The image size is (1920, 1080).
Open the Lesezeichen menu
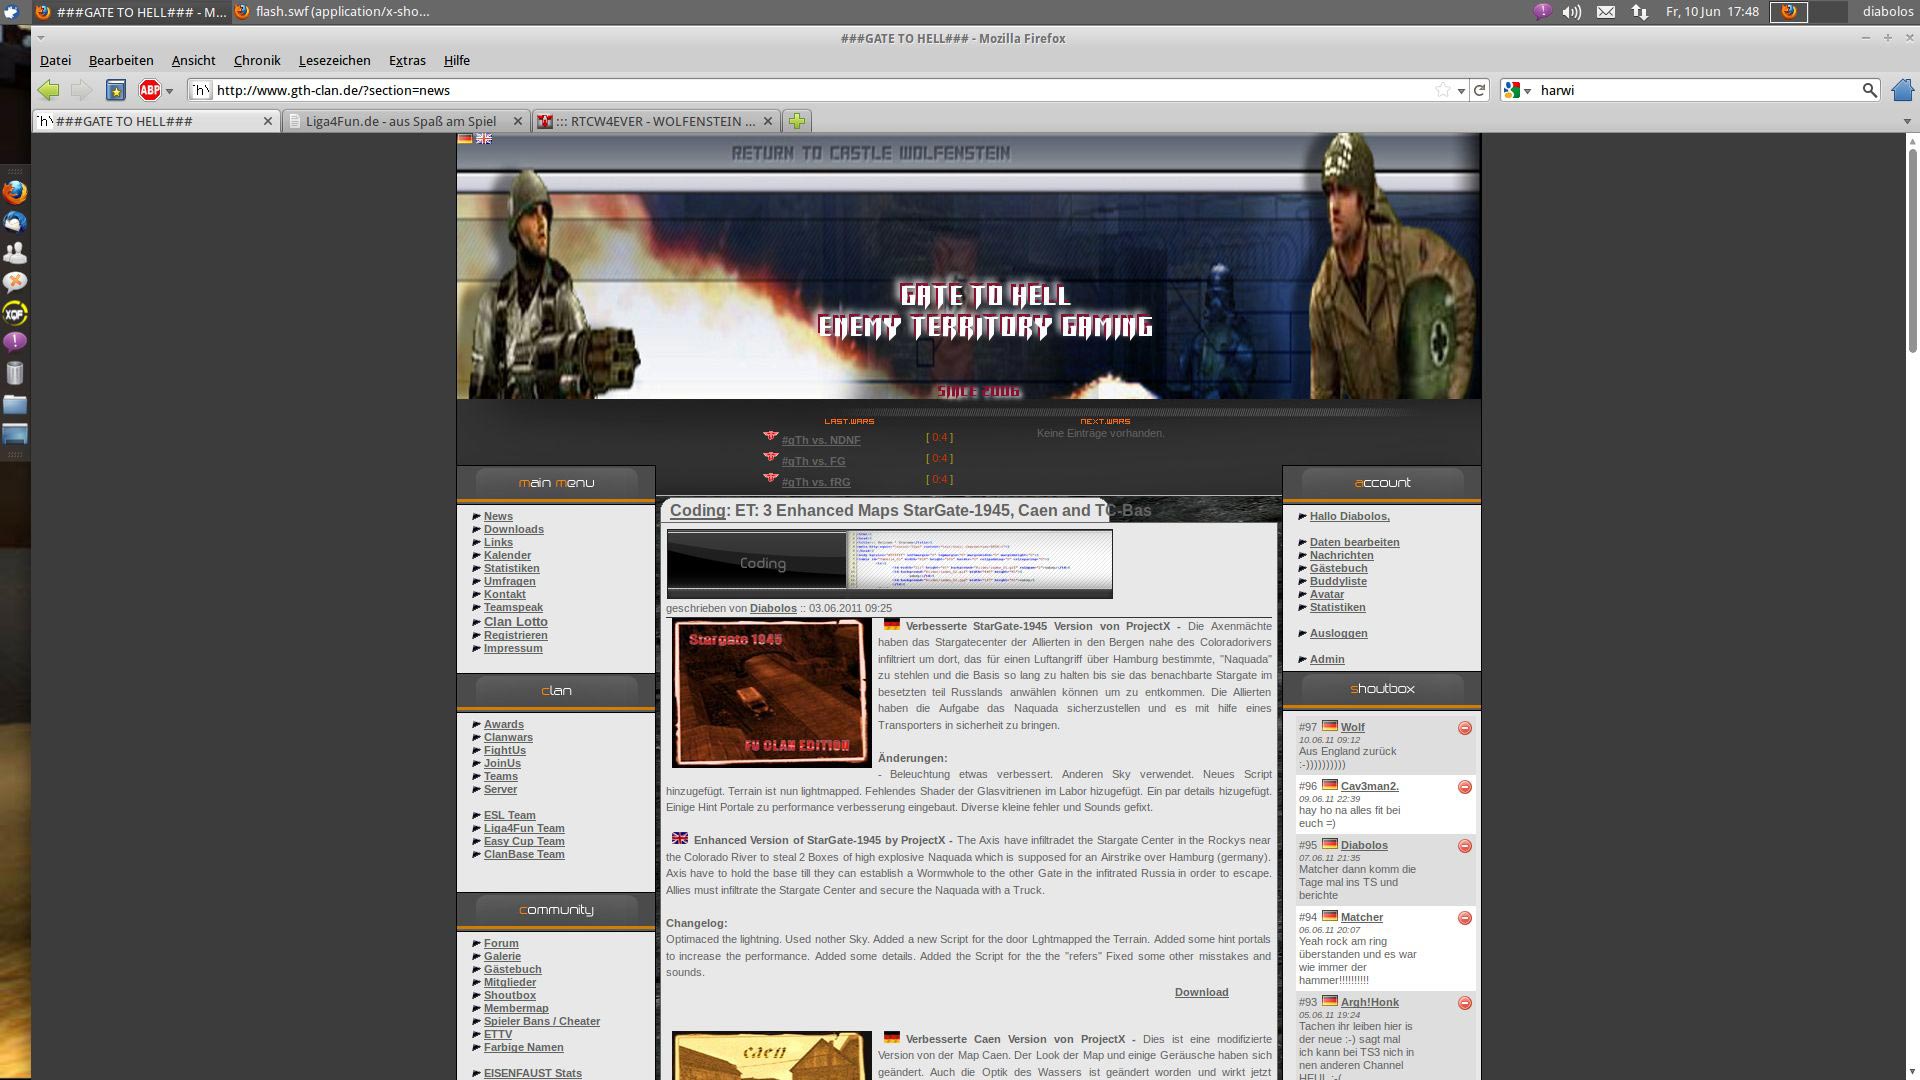[334, 60]
